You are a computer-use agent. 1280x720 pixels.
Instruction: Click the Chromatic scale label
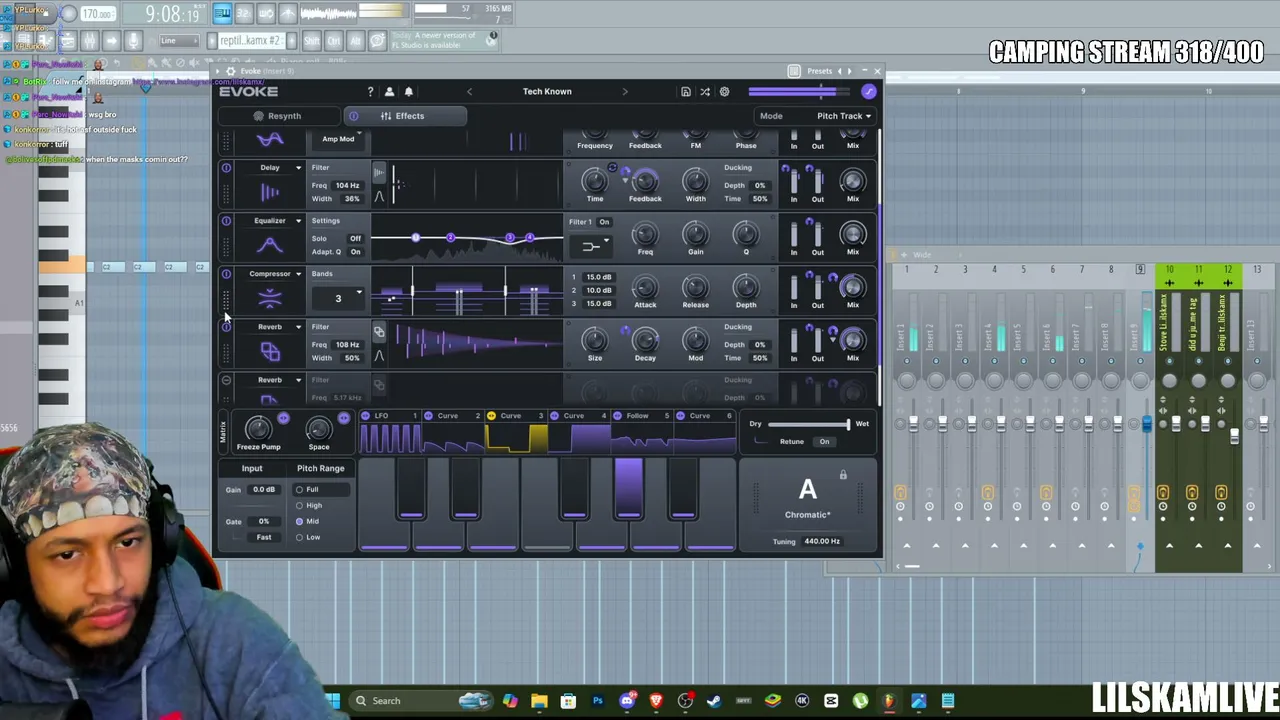807,515
